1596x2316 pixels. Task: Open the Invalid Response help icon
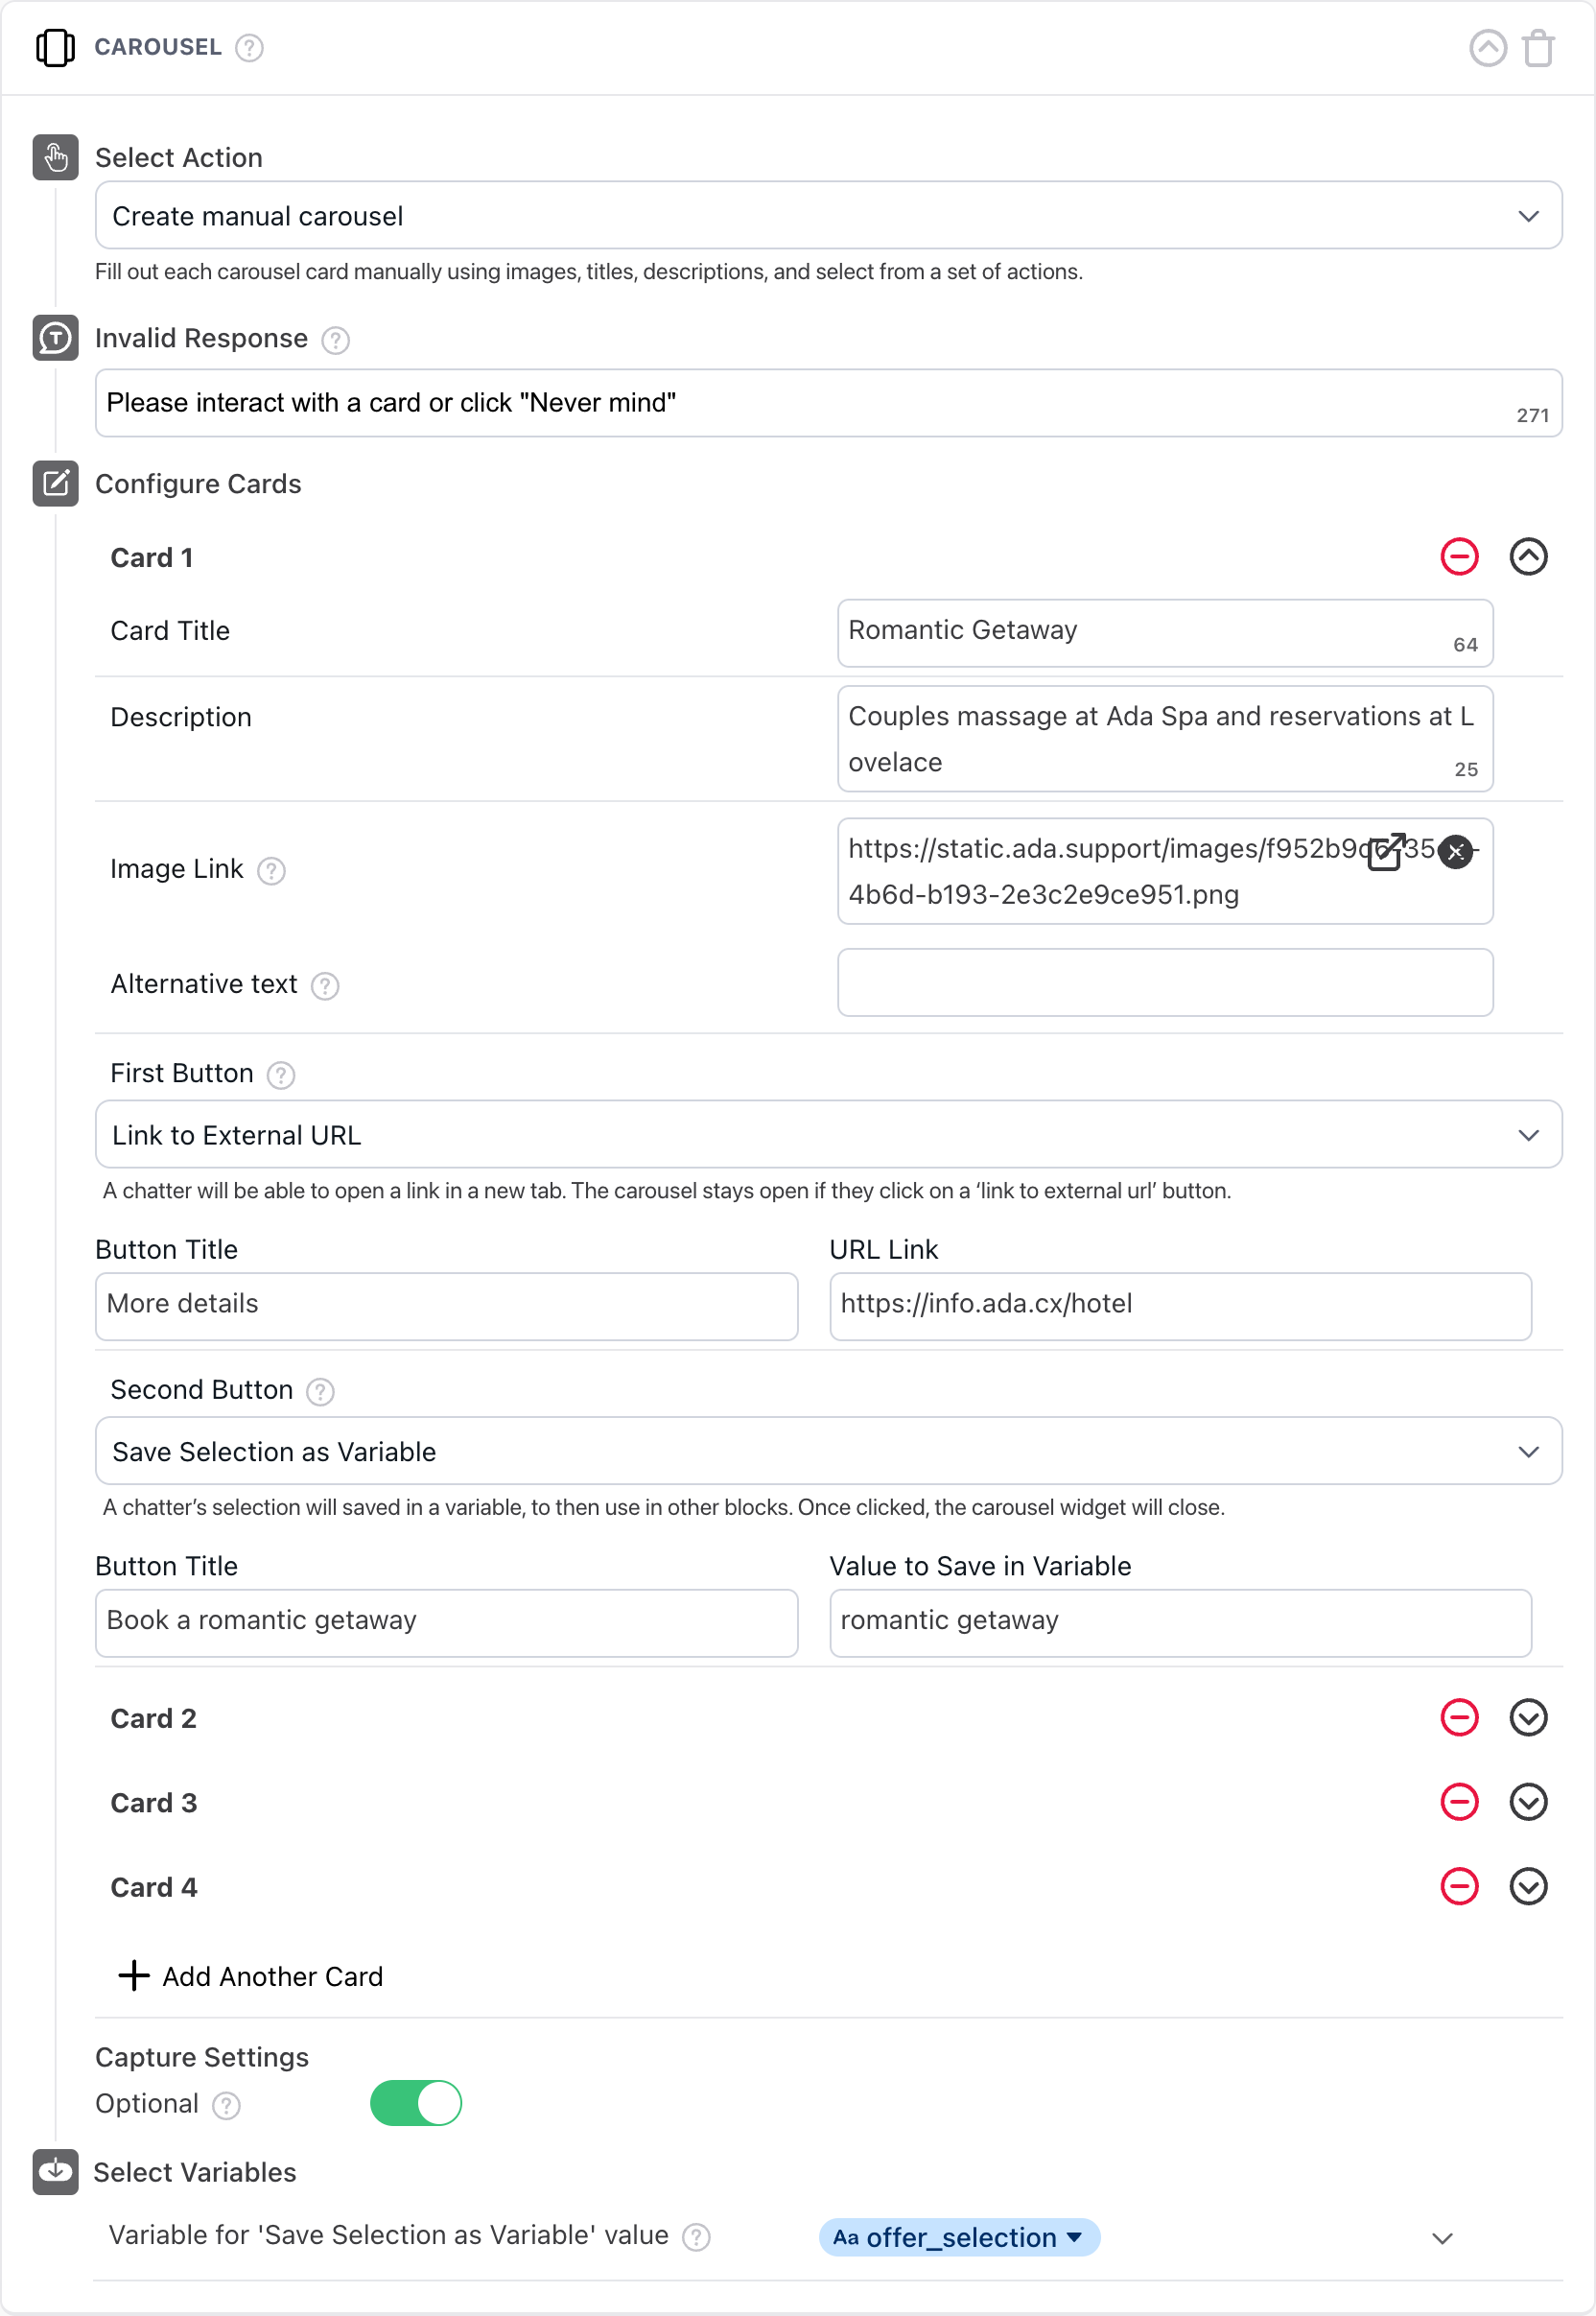coord(337,340)
